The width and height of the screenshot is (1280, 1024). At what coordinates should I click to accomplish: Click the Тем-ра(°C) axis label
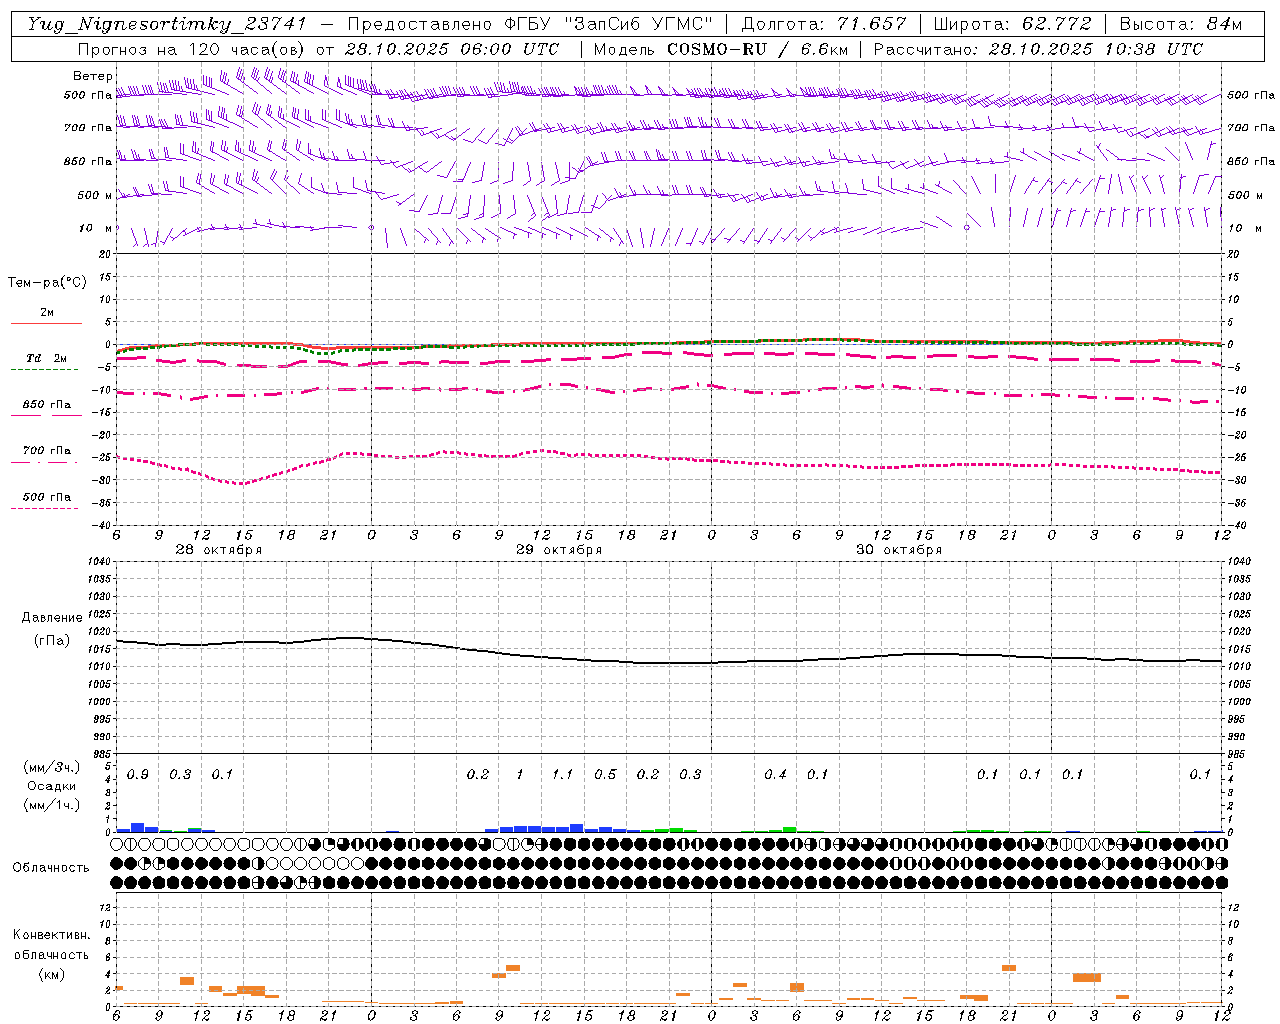click(x=47, y=283)
